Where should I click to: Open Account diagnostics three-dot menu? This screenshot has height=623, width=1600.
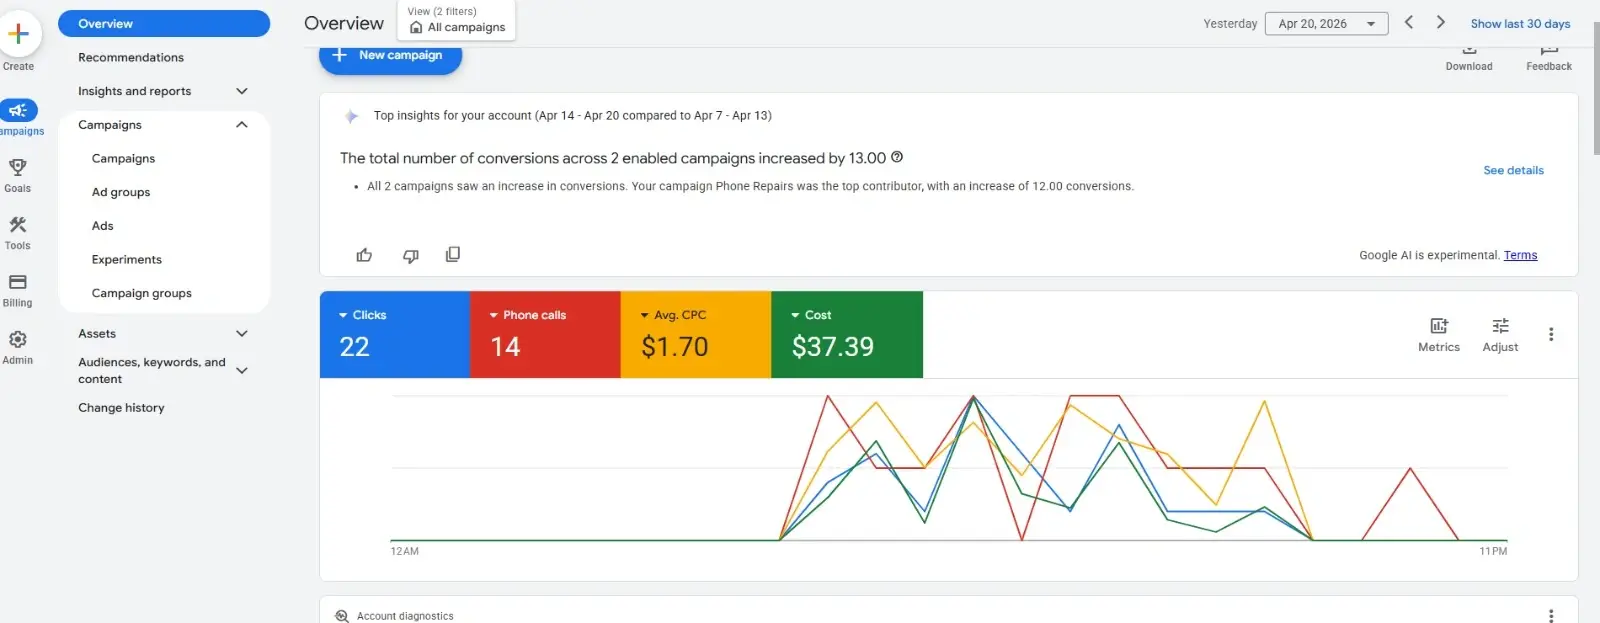[1551, 615]
